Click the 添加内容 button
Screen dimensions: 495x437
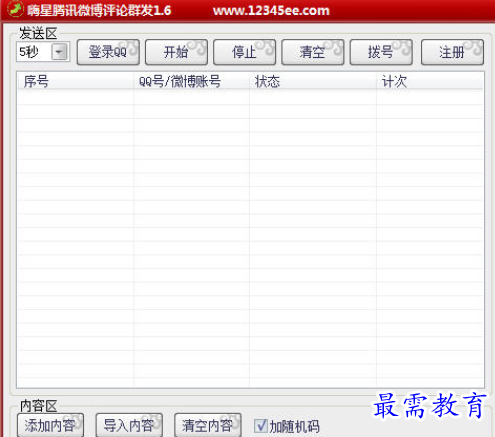pos(50,425)
